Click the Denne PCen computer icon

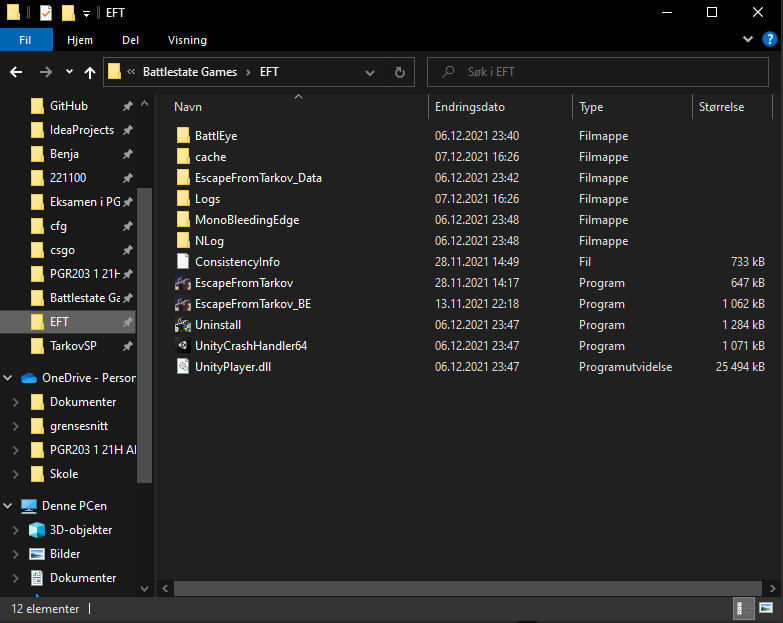[29, 506]
